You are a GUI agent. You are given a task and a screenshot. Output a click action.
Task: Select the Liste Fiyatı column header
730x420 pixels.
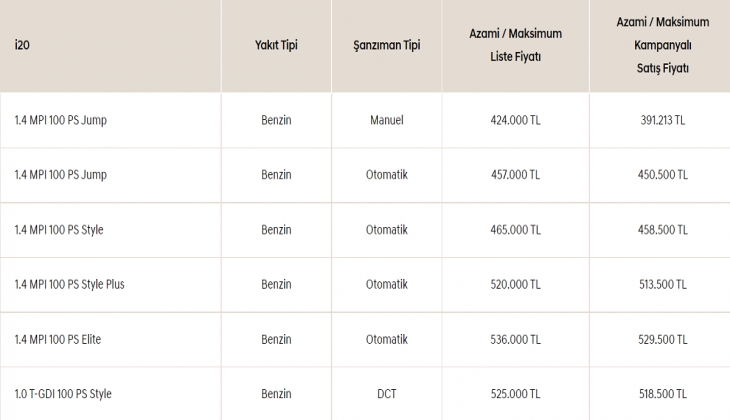[515, 45]
